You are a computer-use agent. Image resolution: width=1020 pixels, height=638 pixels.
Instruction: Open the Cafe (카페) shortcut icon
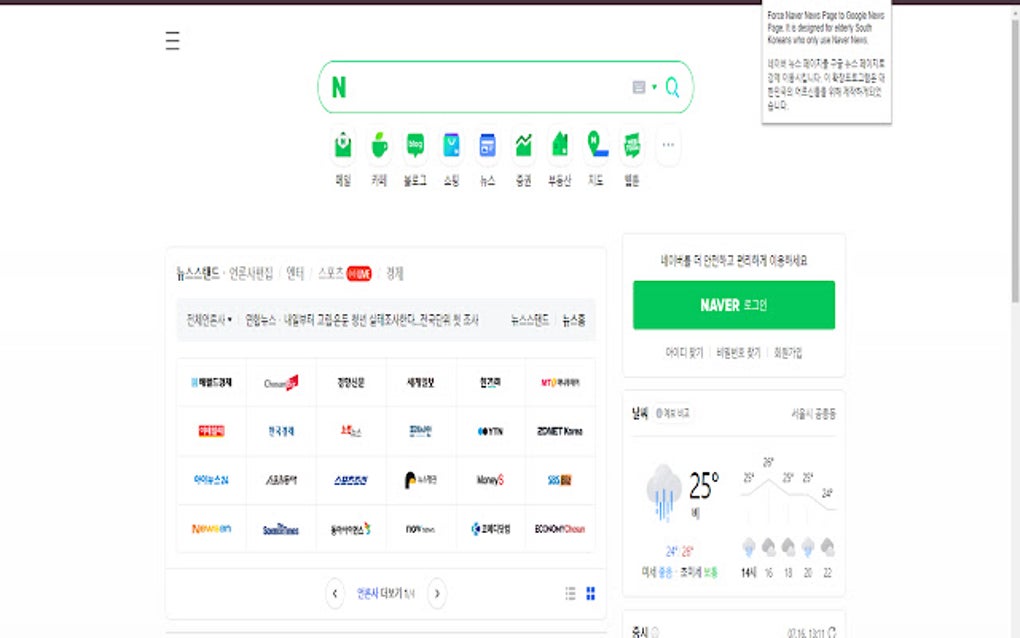[x=379, y=145]
